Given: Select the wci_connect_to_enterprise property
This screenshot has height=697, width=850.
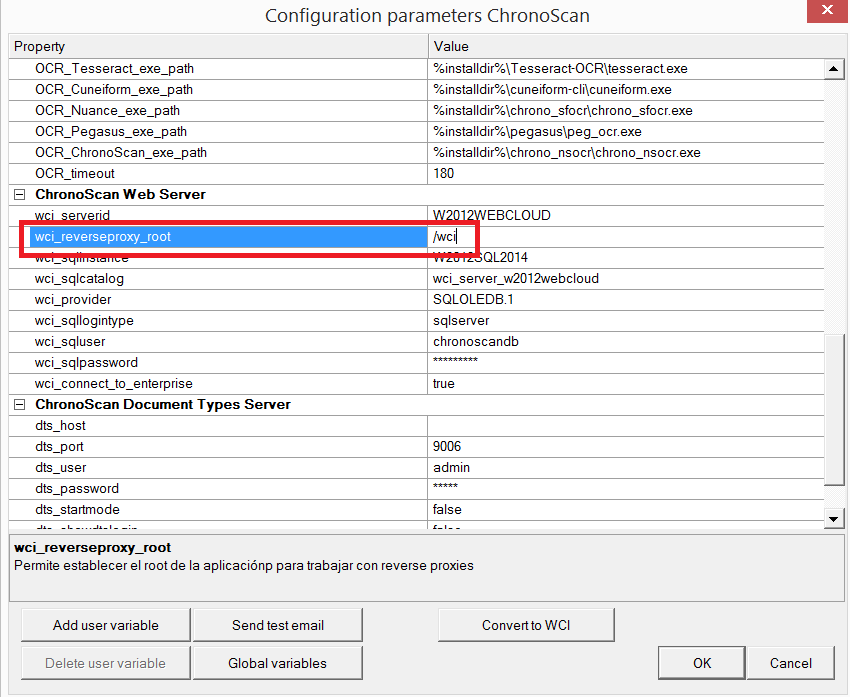Looking at the screenshot, I should click(x=113, y=384).
